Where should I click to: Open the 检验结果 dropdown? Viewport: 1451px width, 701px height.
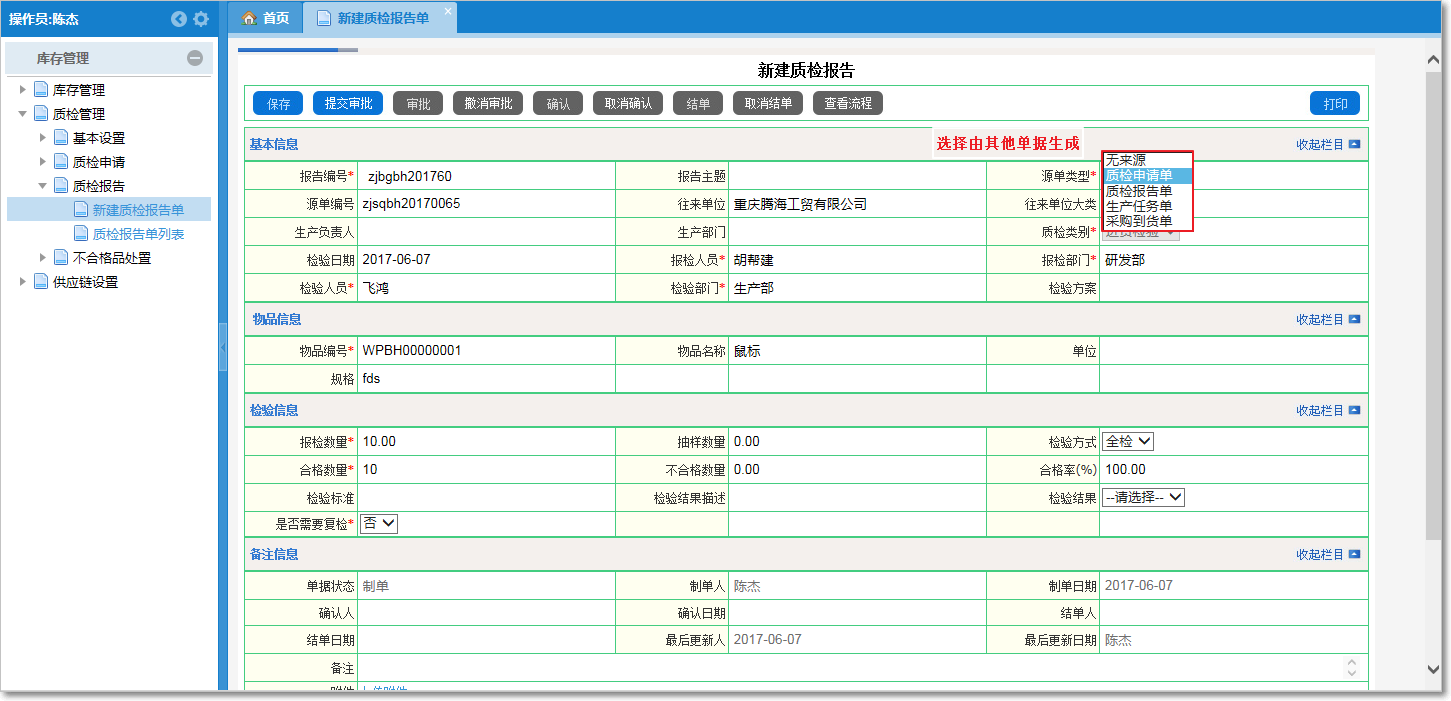pyautogui.click(x=1144, y=497)
